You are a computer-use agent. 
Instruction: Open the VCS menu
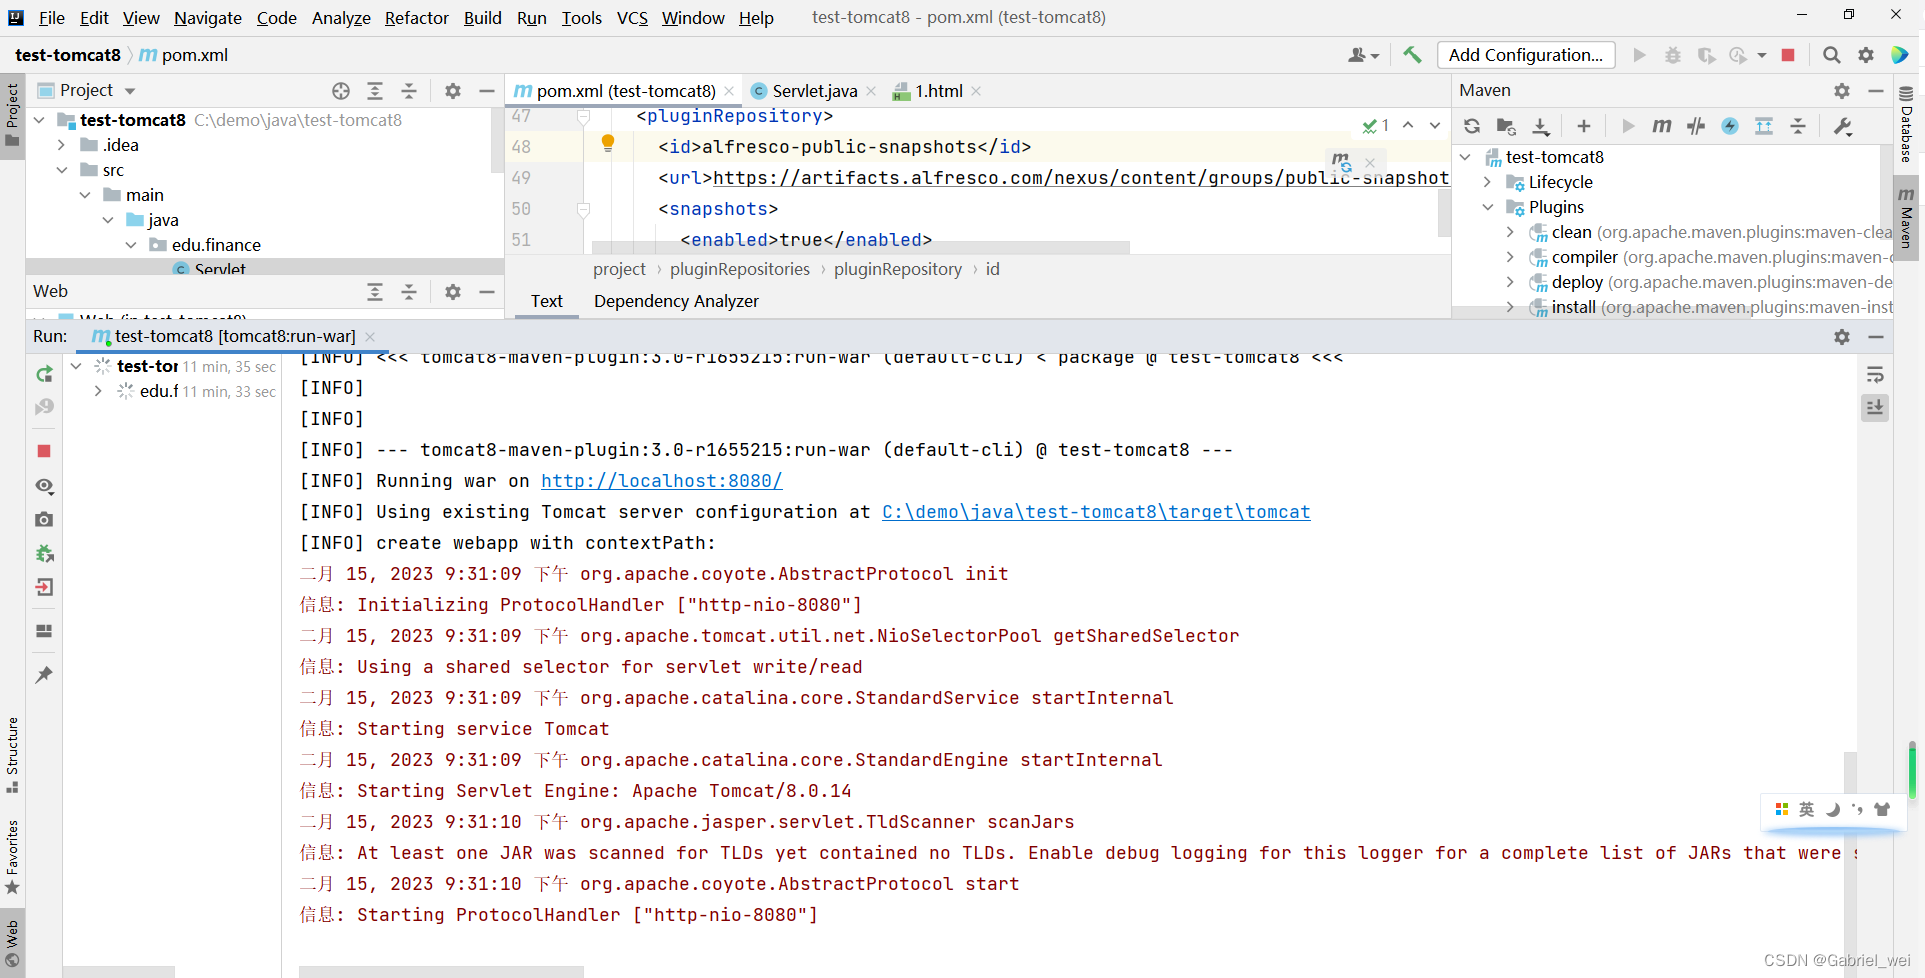coord(632,18)
